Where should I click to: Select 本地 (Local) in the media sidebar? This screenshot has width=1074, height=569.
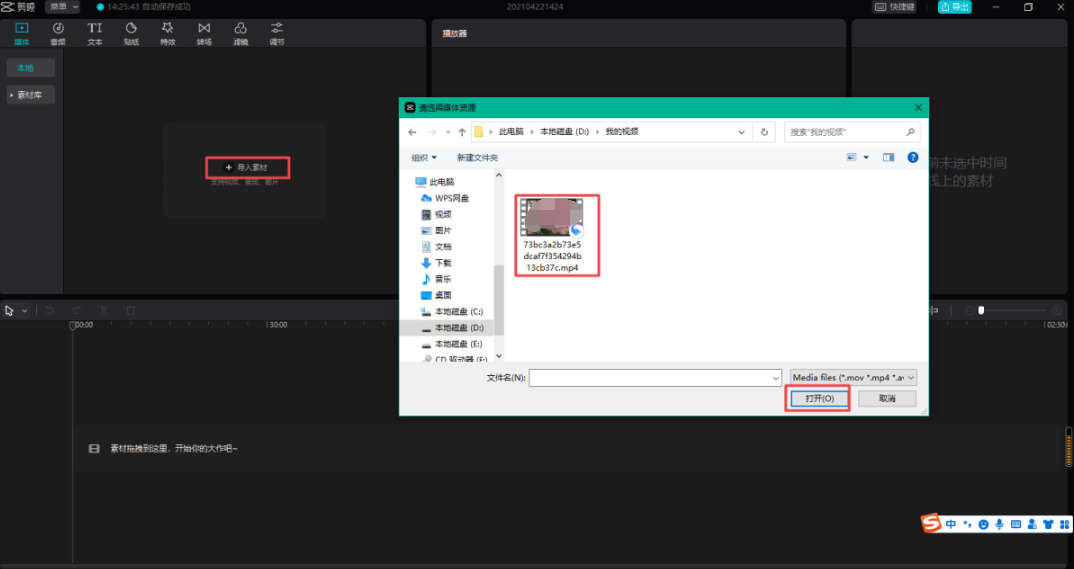tap(30, 68)
